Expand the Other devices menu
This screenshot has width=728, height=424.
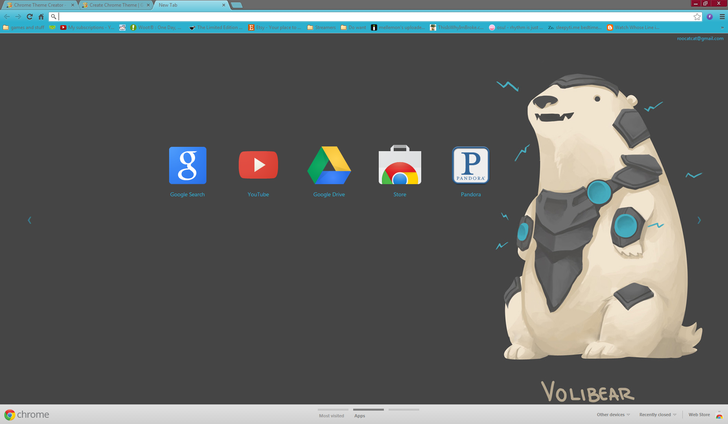613,415
